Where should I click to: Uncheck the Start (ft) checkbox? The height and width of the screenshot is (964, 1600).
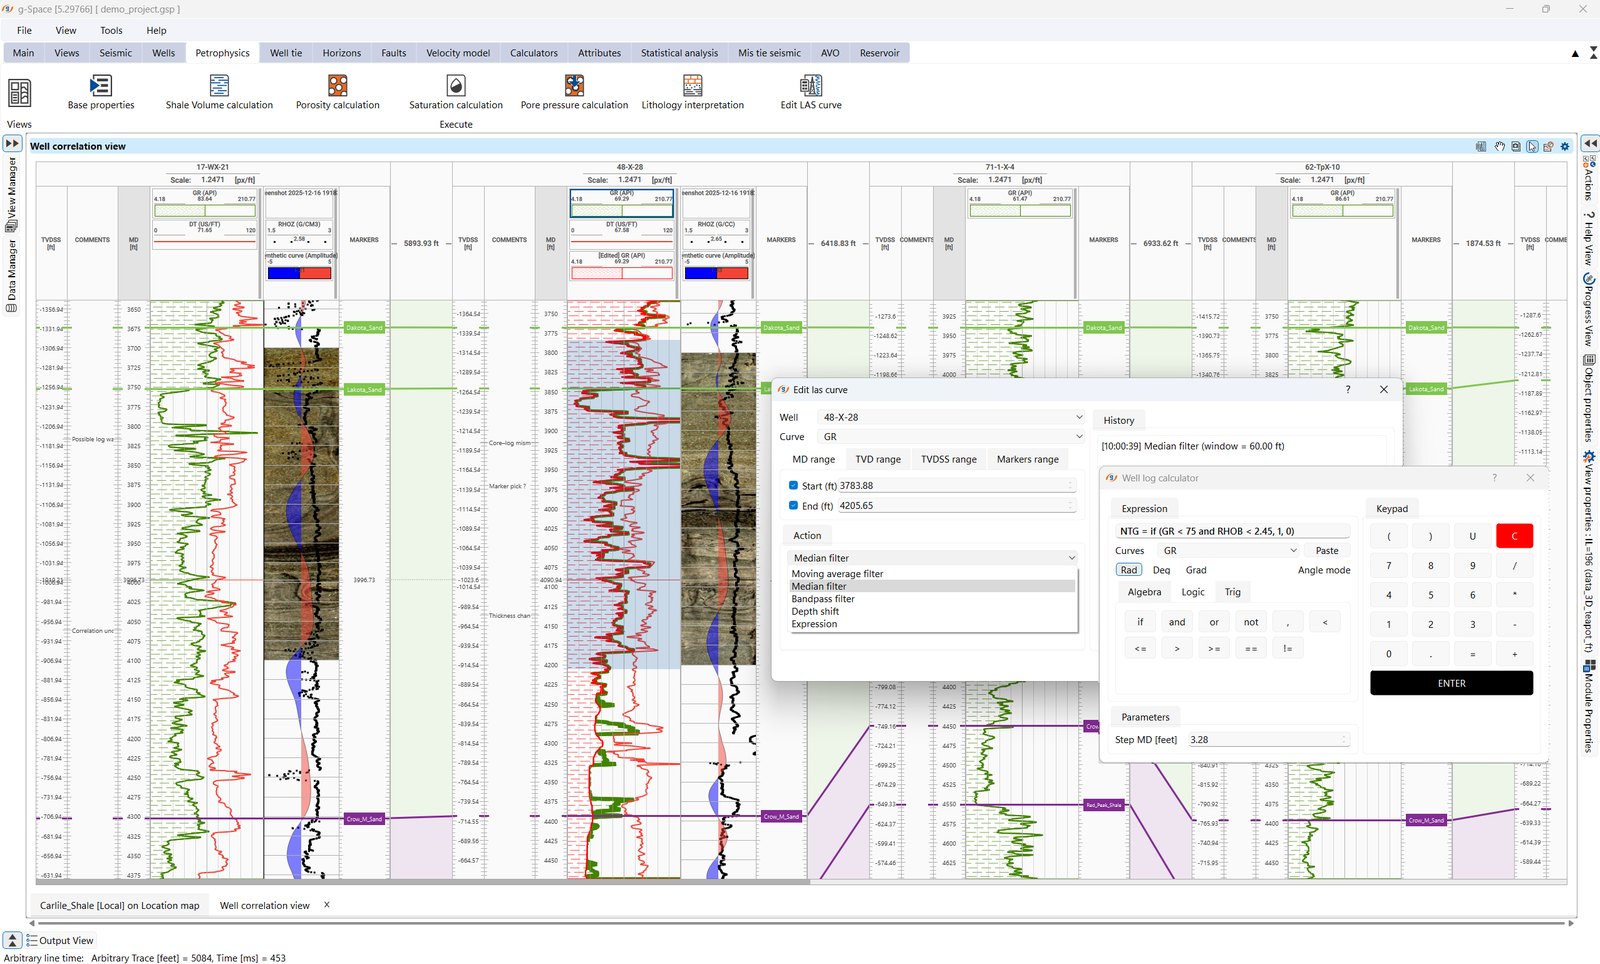pos(793,485)
